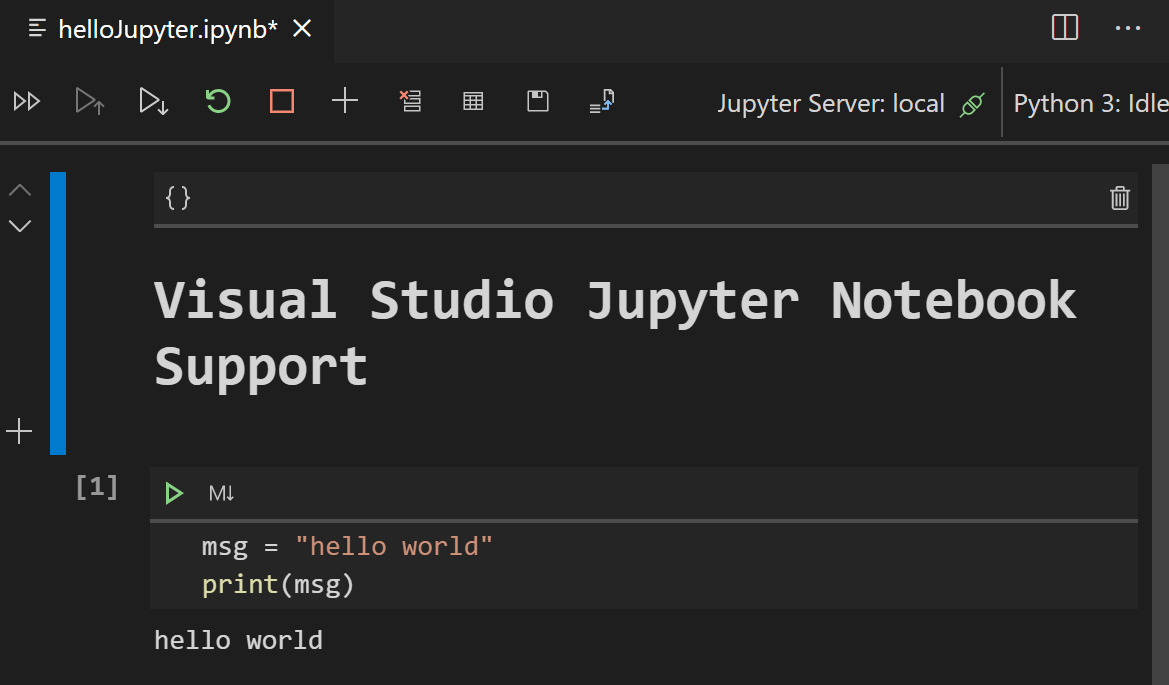Convert the markdown cell to code
Screen dimensions: 1169x685
coord(177,197)
